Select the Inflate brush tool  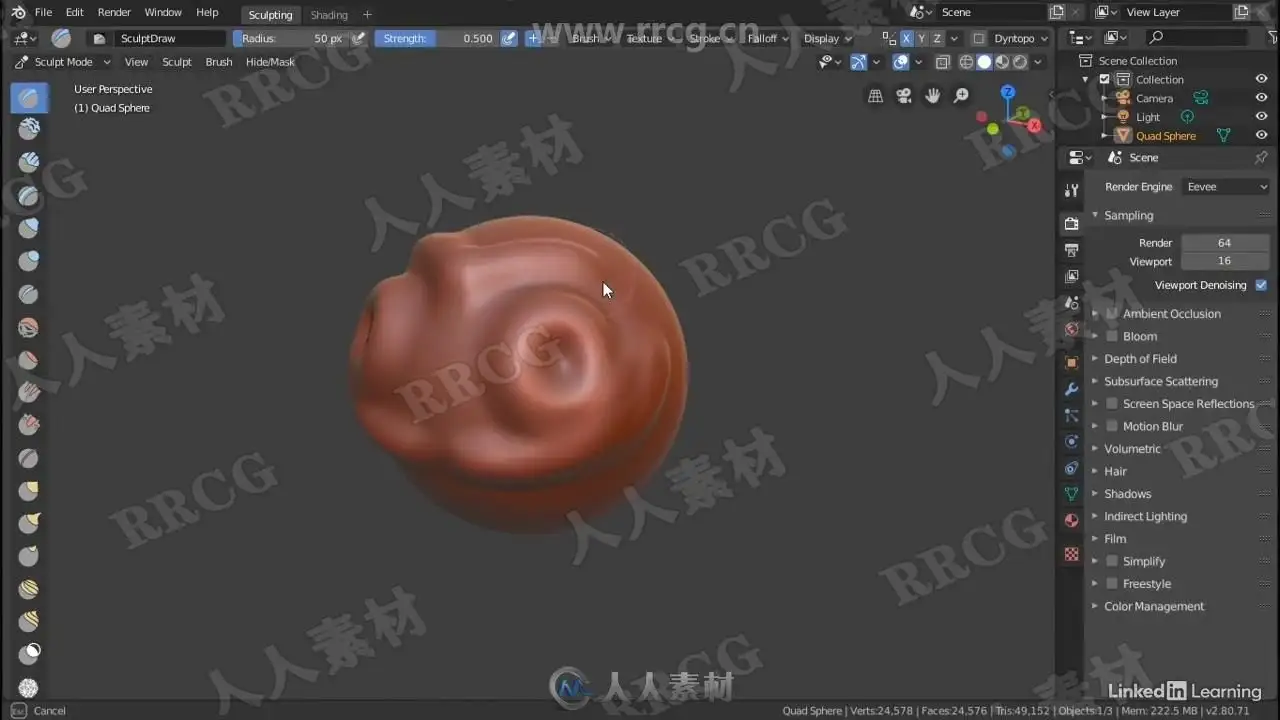[29, 228]
